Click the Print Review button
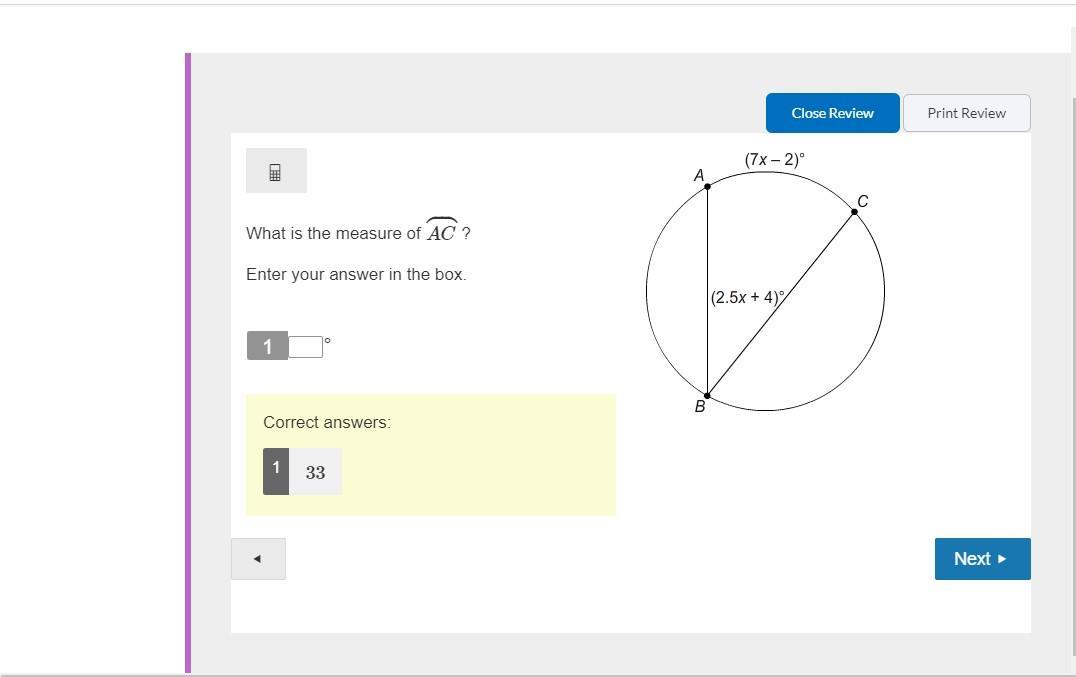This screenshot has width=1076, height=677. point(966,113)
